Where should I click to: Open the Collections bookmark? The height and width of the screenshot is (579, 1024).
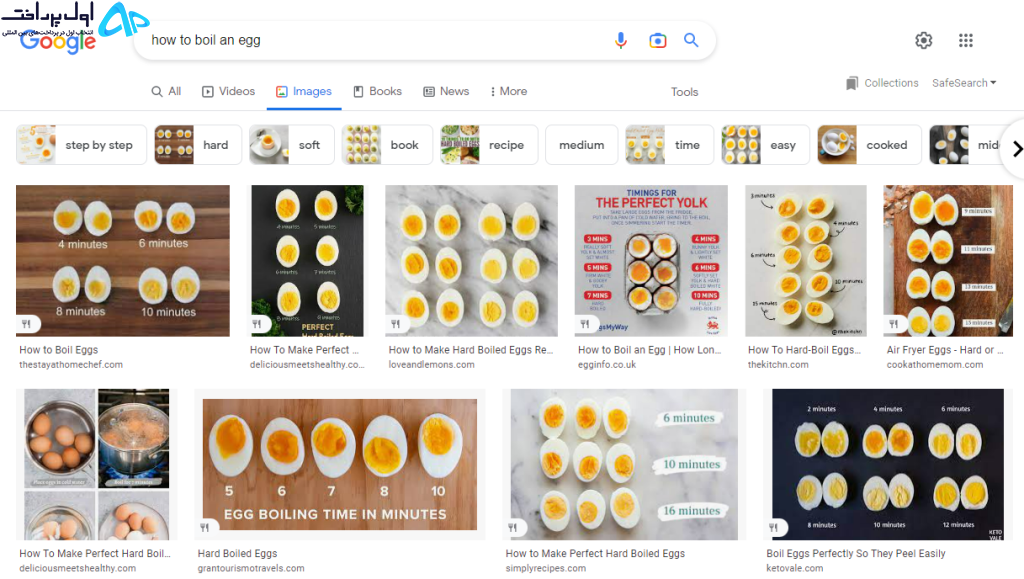(x=852, y=84)
